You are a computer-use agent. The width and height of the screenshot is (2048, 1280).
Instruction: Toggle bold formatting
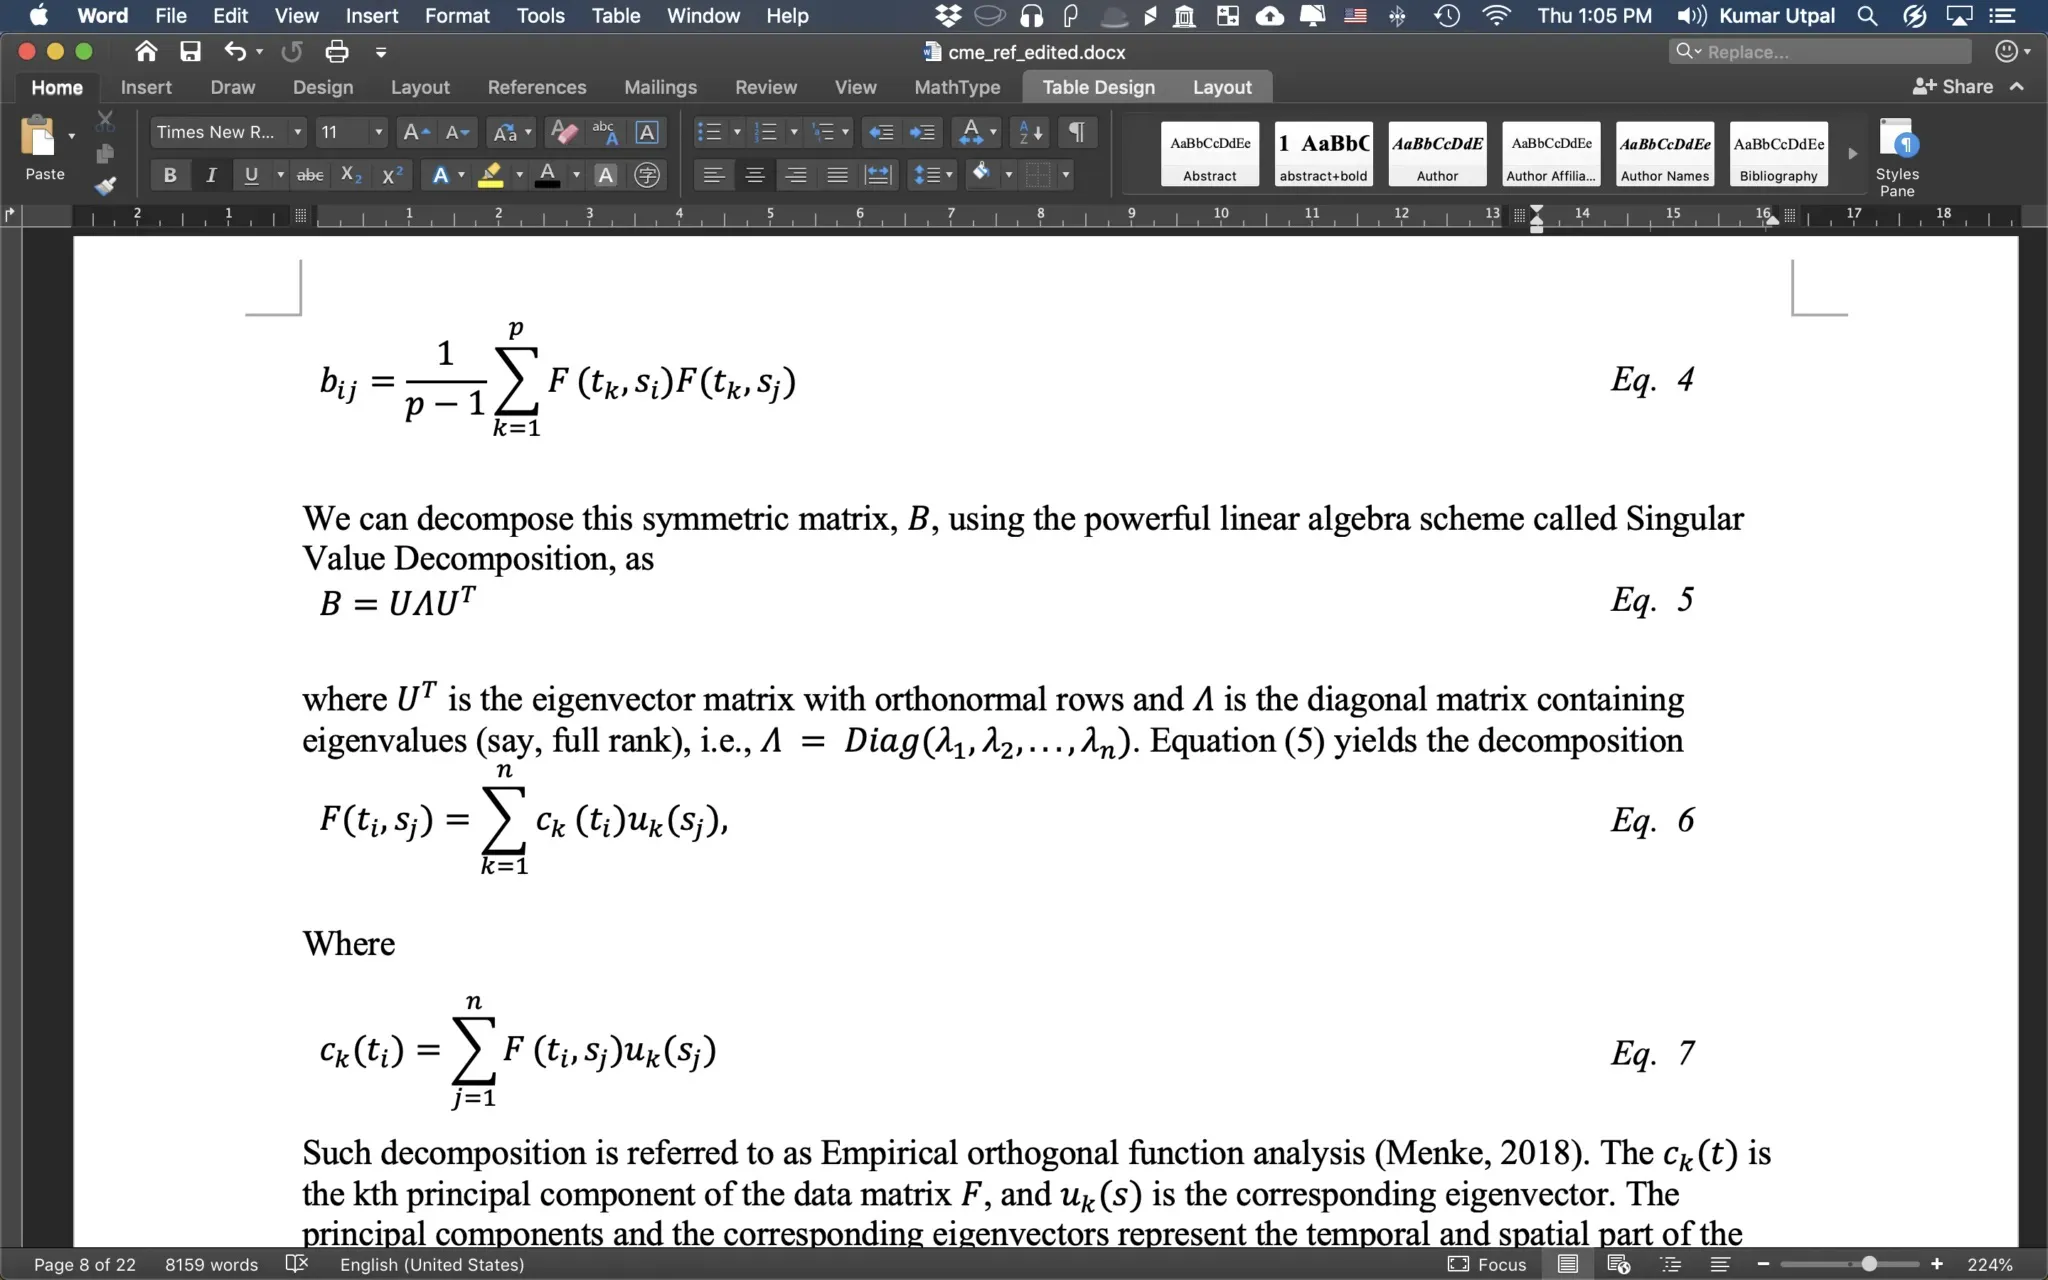[170, 176]
